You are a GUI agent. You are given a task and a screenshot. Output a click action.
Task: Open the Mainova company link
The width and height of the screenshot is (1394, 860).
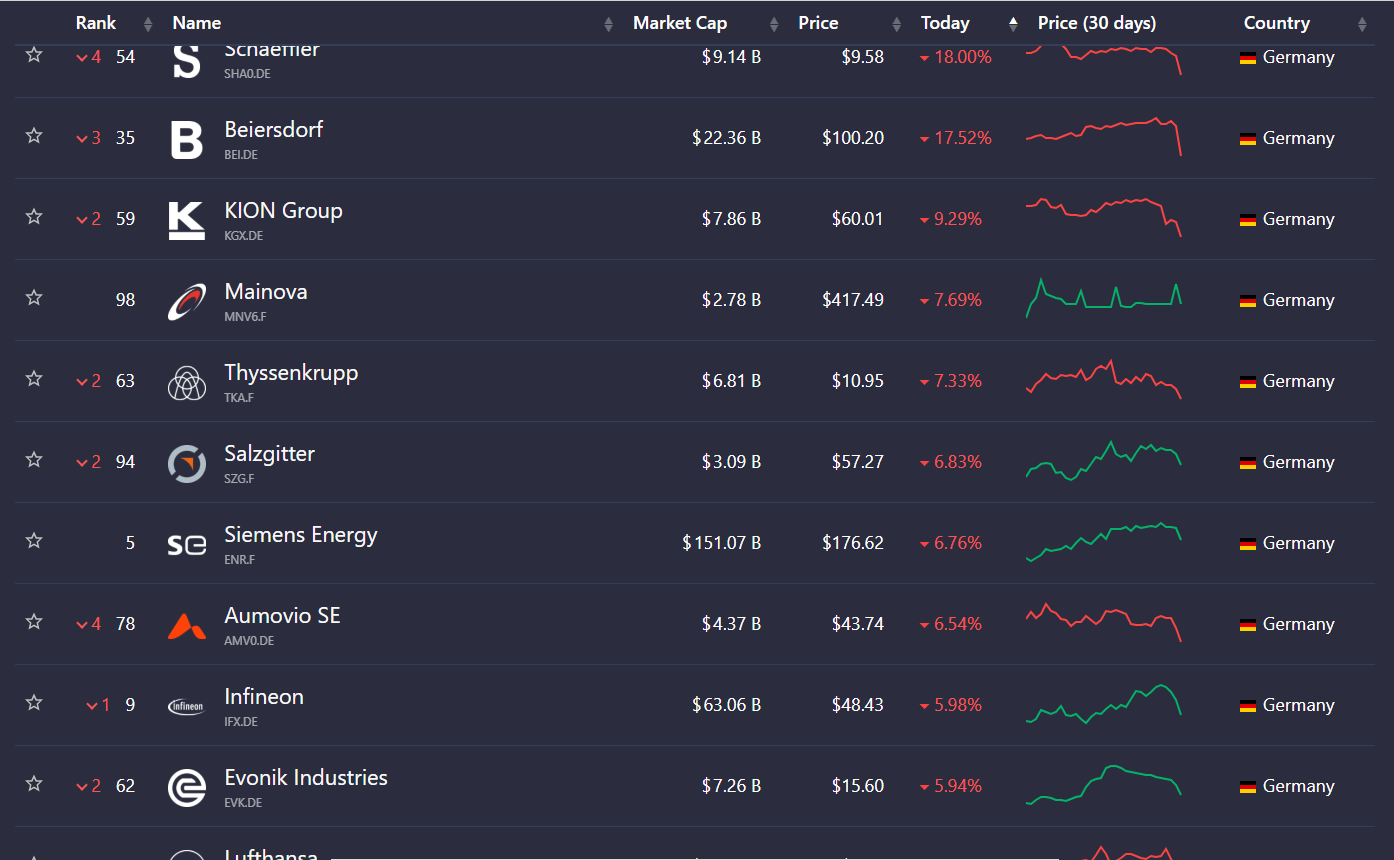266,292
